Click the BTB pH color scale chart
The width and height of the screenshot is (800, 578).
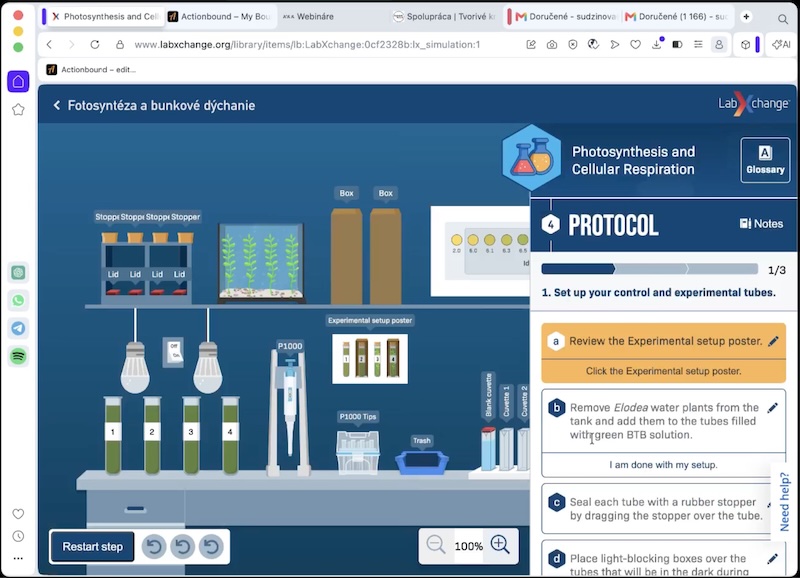click(481, 251)
